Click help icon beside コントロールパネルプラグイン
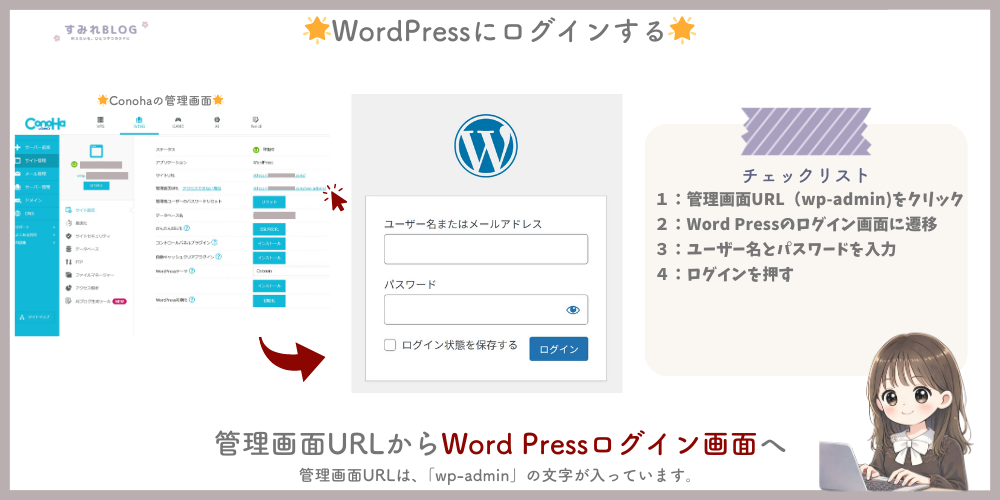 [214, 242]
